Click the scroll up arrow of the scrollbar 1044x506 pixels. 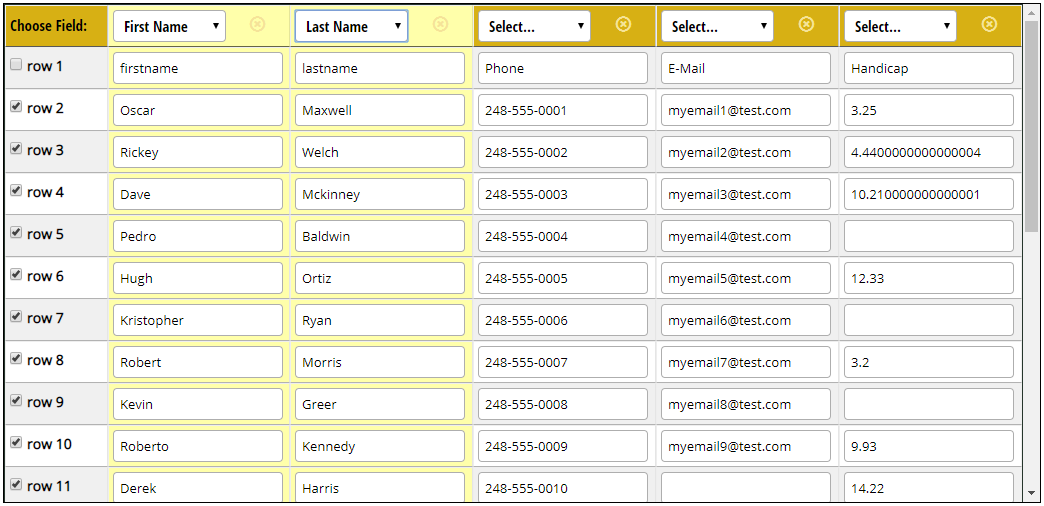click(x=1032, y=13)
